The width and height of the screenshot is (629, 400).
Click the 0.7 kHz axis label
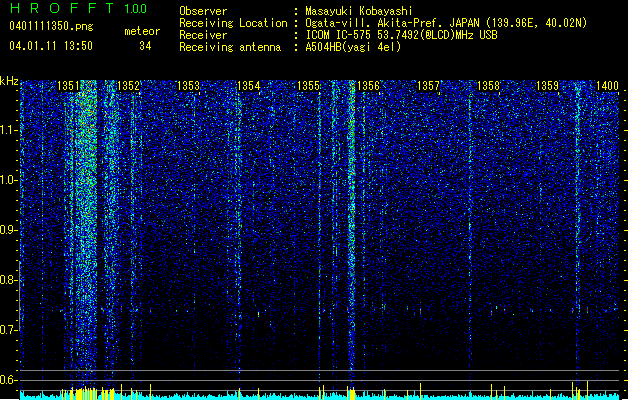pos(8,330)
